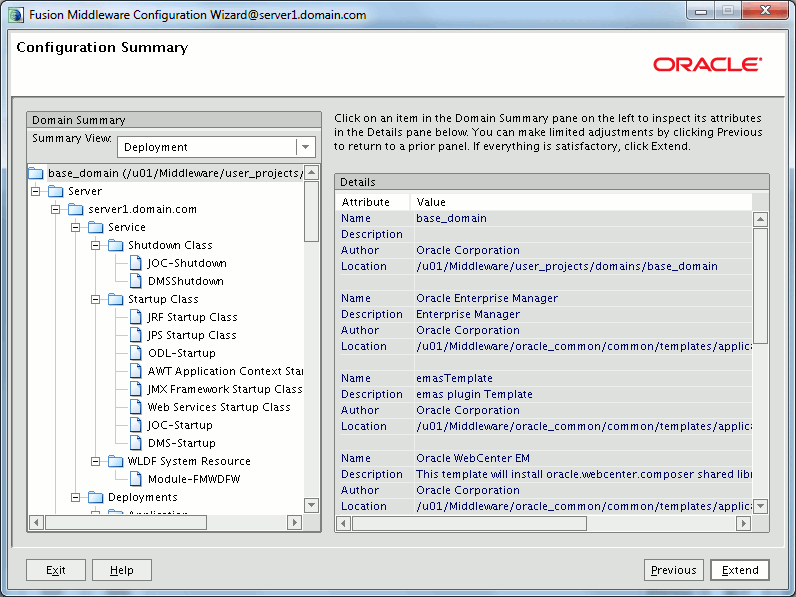Click the Details pane scroll down arrow
The height and width of the screenshot is (597, 796).
point(760,506)
